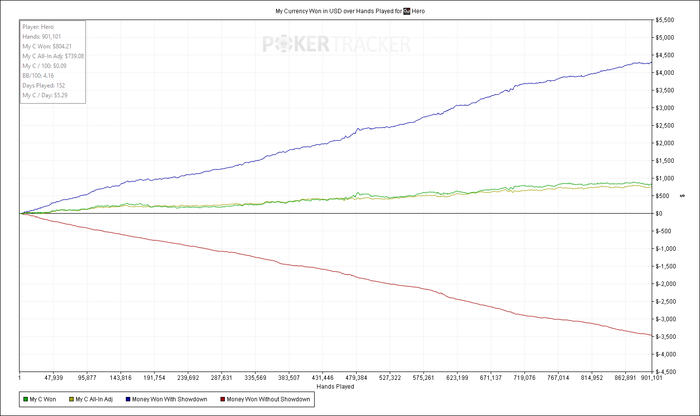The image size is (700, 416).
Task: Click the y-axis label $2,000
Action: (665, 143)
